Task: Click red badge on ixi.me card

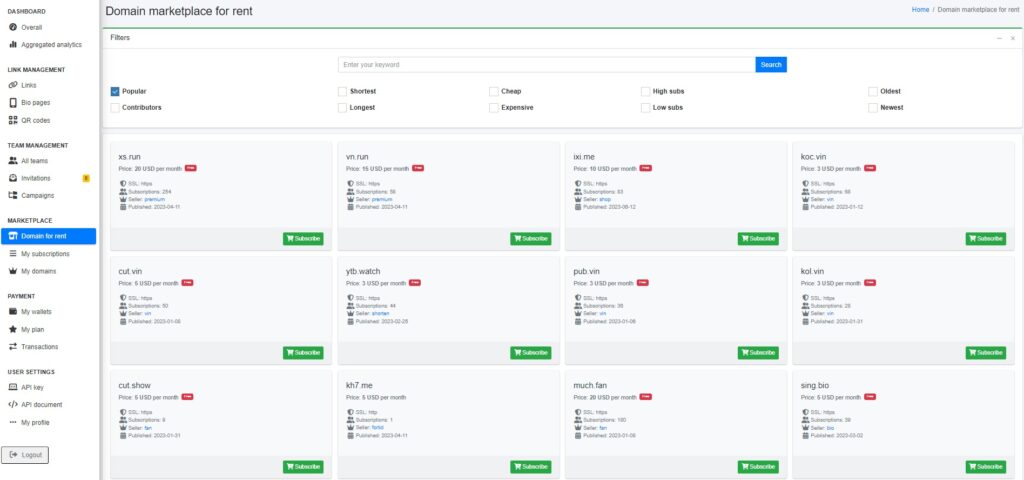Action: [645, 168]
